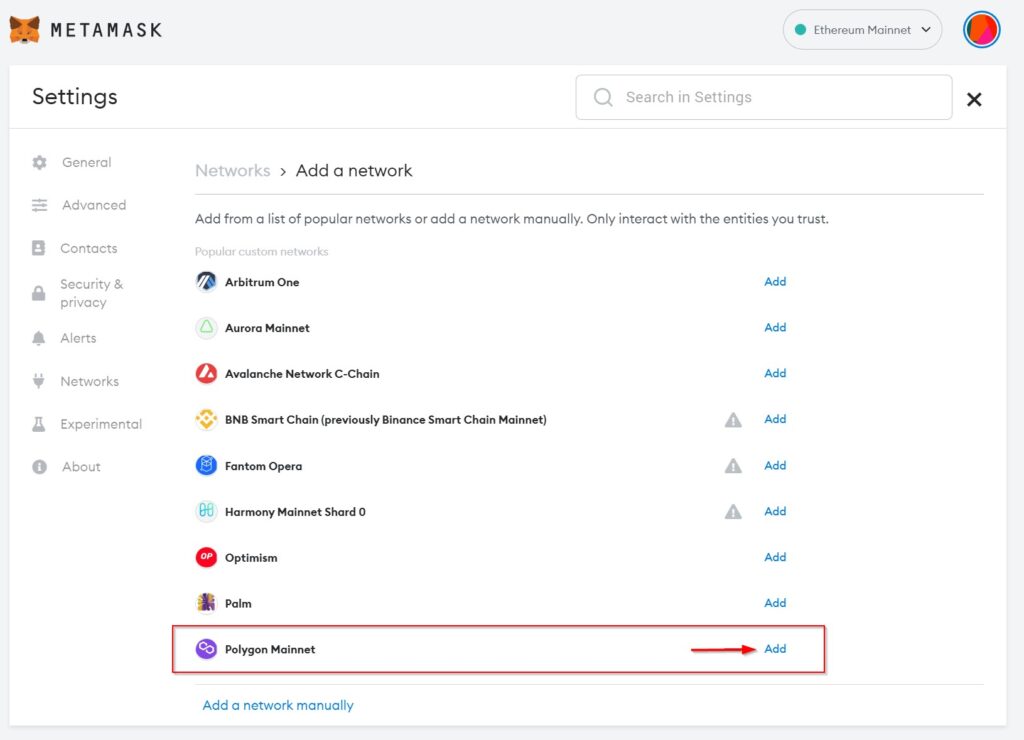Select Experimental in the sidebar

(x=100, y=424)
